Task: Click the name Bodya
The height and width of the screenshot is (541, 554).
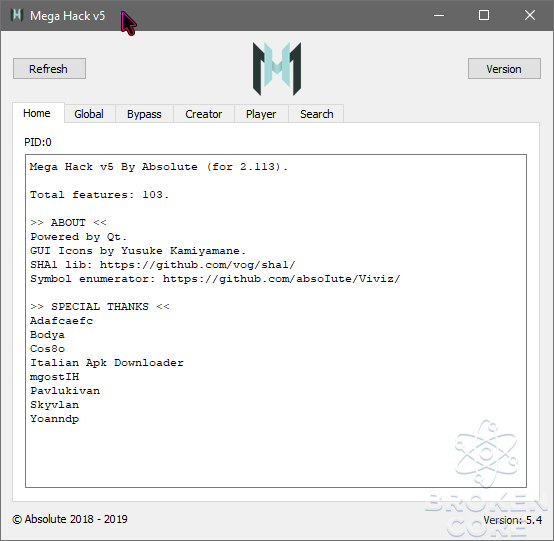Action: [x=47, y=335]
